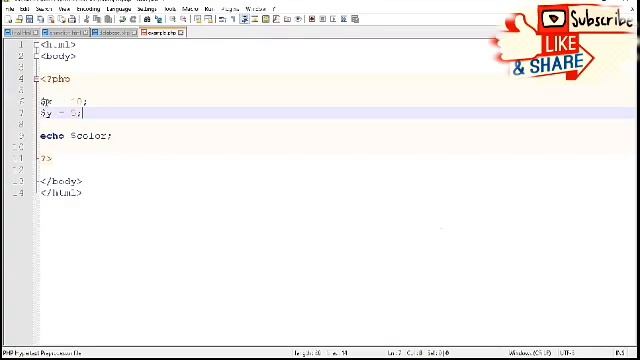Cut selection with the scissors icon
This screenshot has height=360, width=640.
(x=87, y=19)
